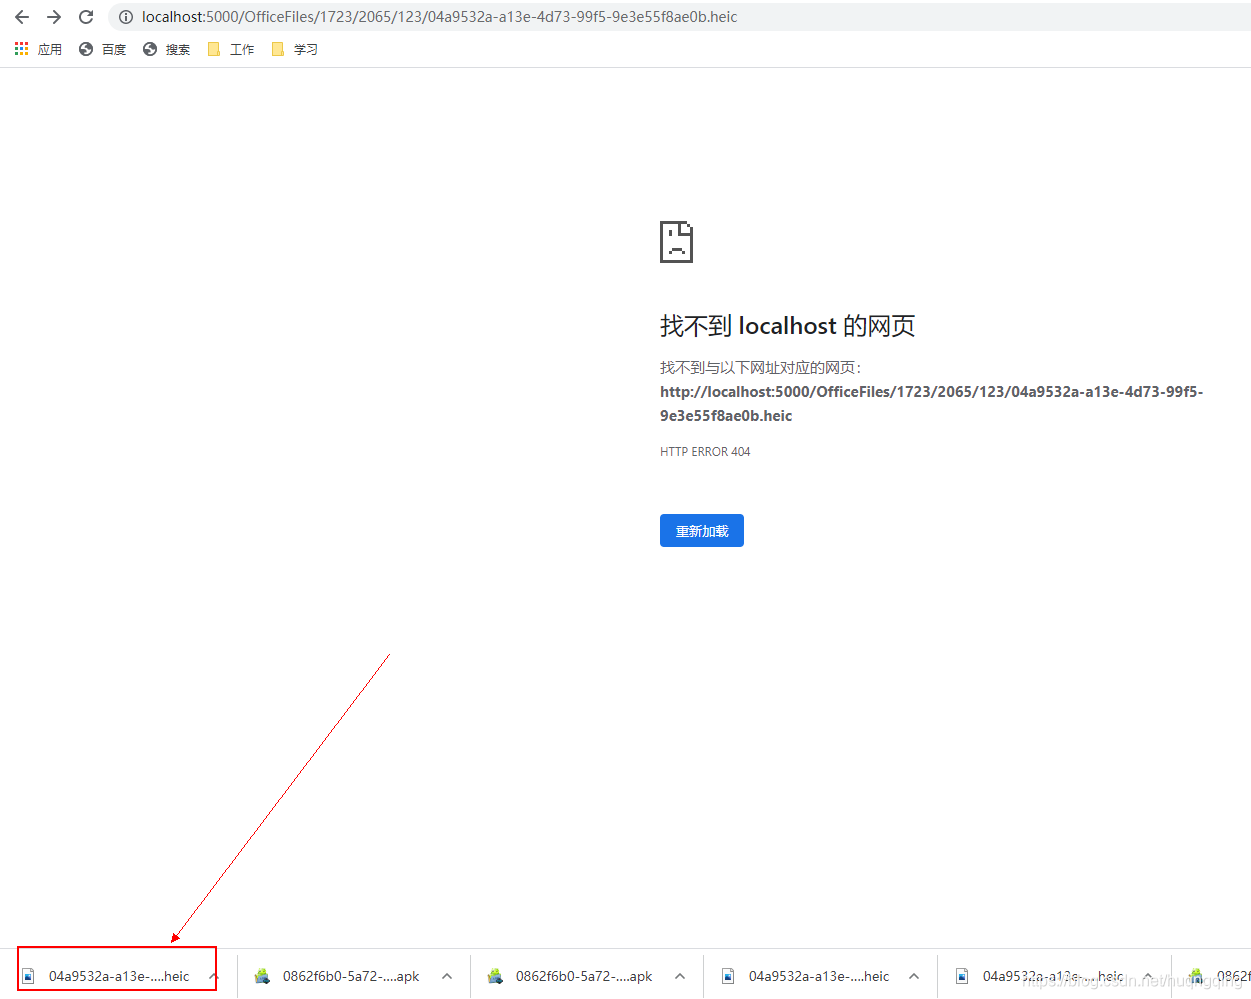Image resolution: width=1251 pixels, height=999 pixels.
Task: Click the apps grid icon on bookmarks bar
Action: tap(21, 49)
